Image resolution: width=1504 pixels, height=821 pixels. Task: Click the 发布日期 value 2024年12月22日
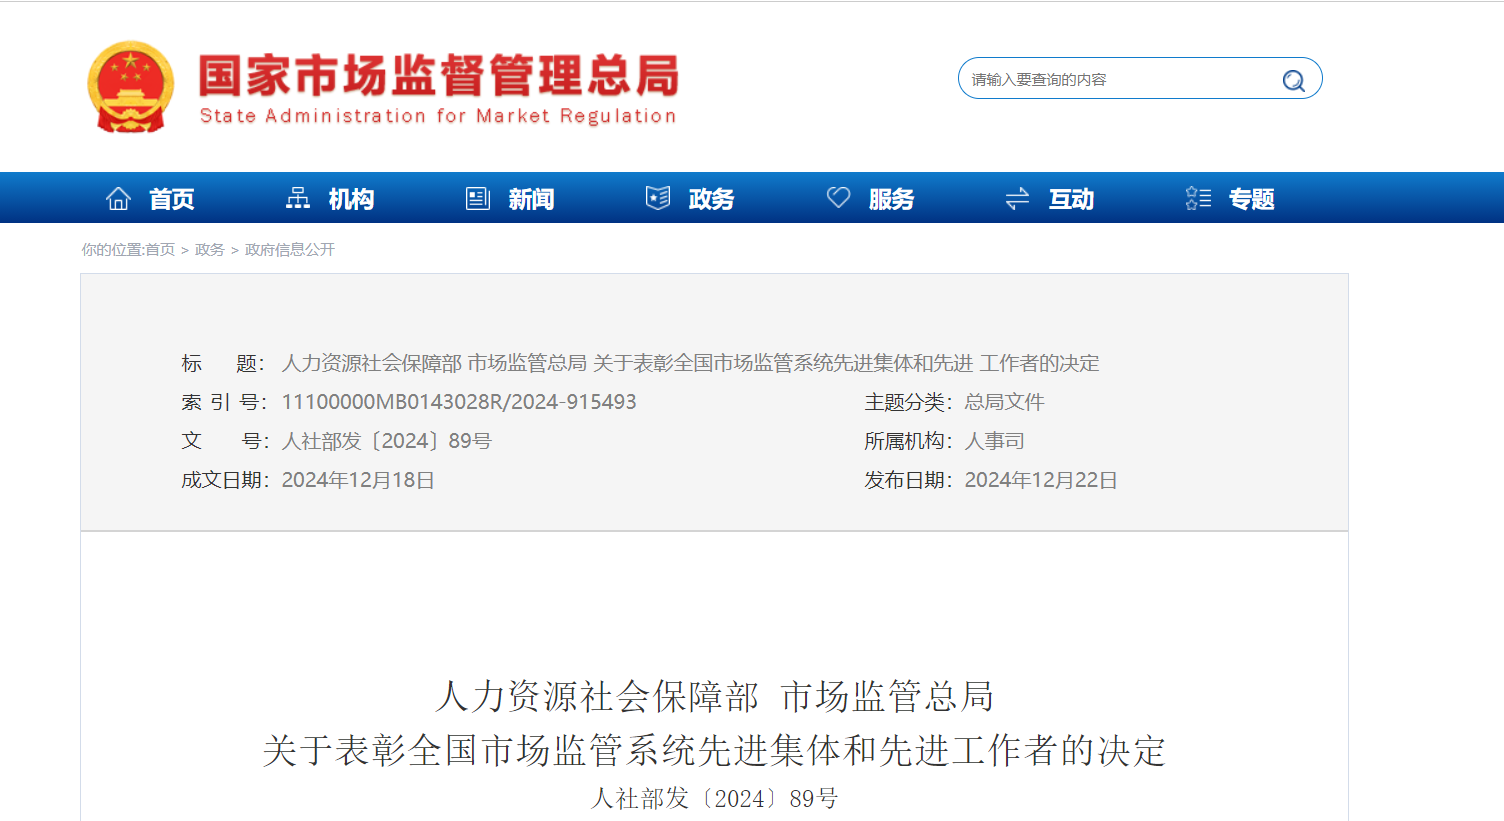click(1041, 480)
